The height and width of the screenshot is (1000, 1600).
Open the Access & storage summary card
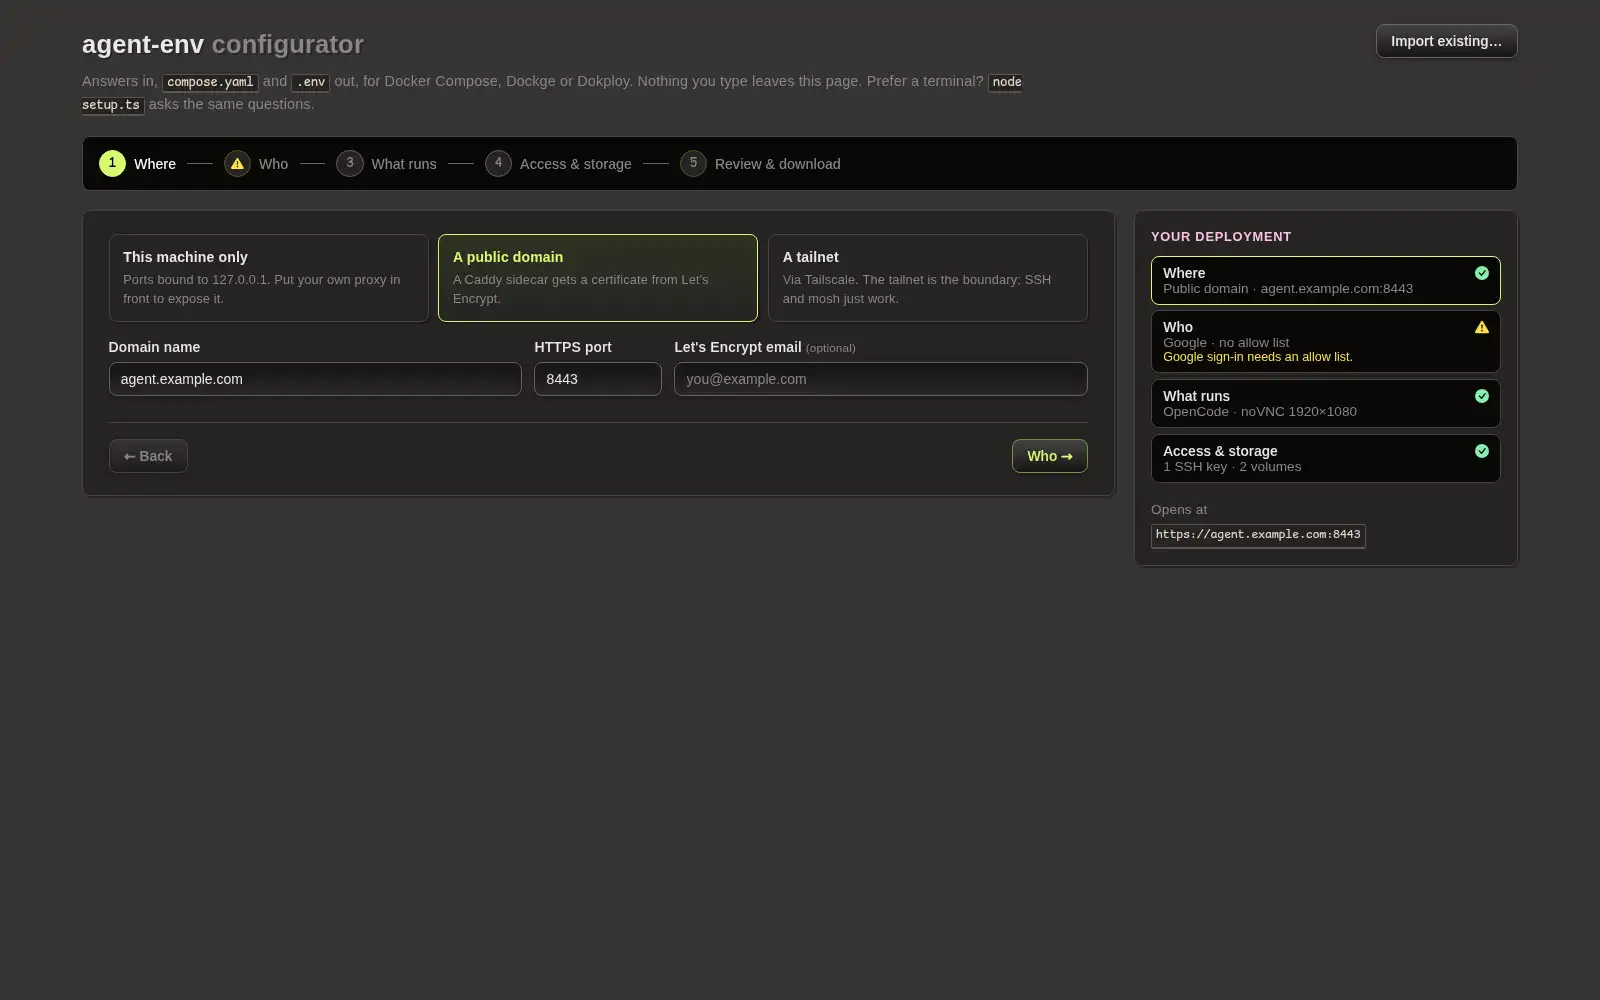(x=1325, y=458)
